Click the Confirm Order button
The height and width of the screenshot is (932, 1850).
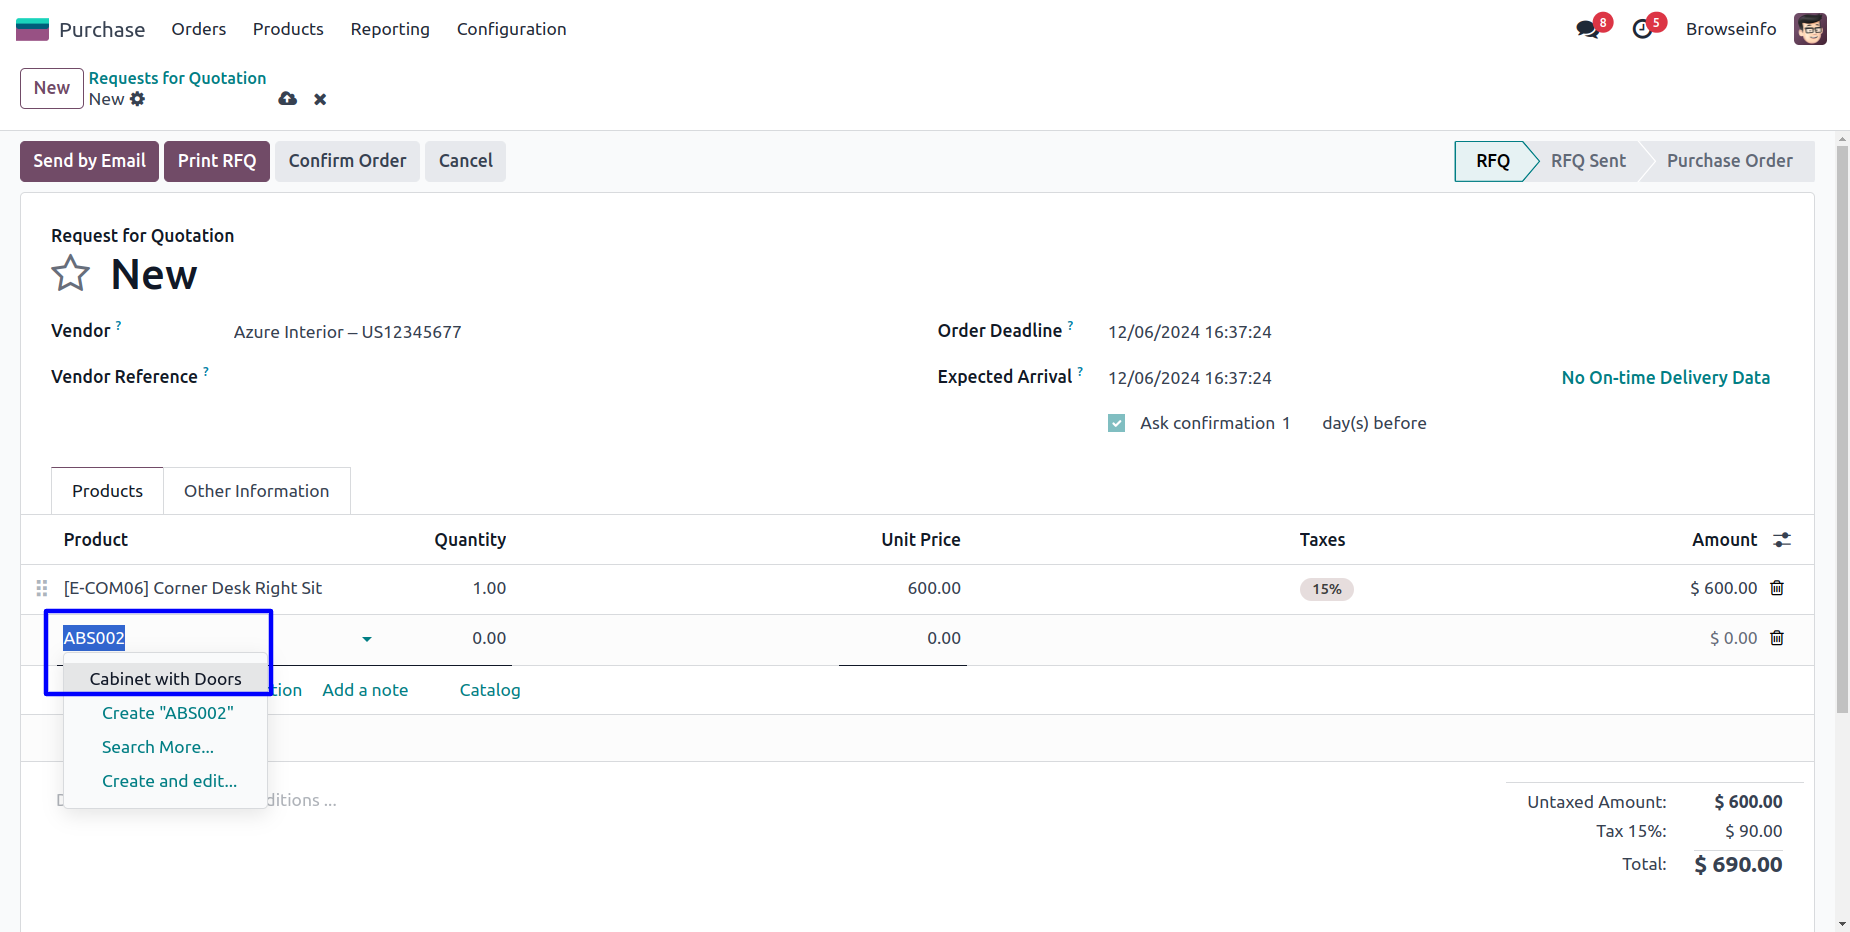tap(347, 161)
